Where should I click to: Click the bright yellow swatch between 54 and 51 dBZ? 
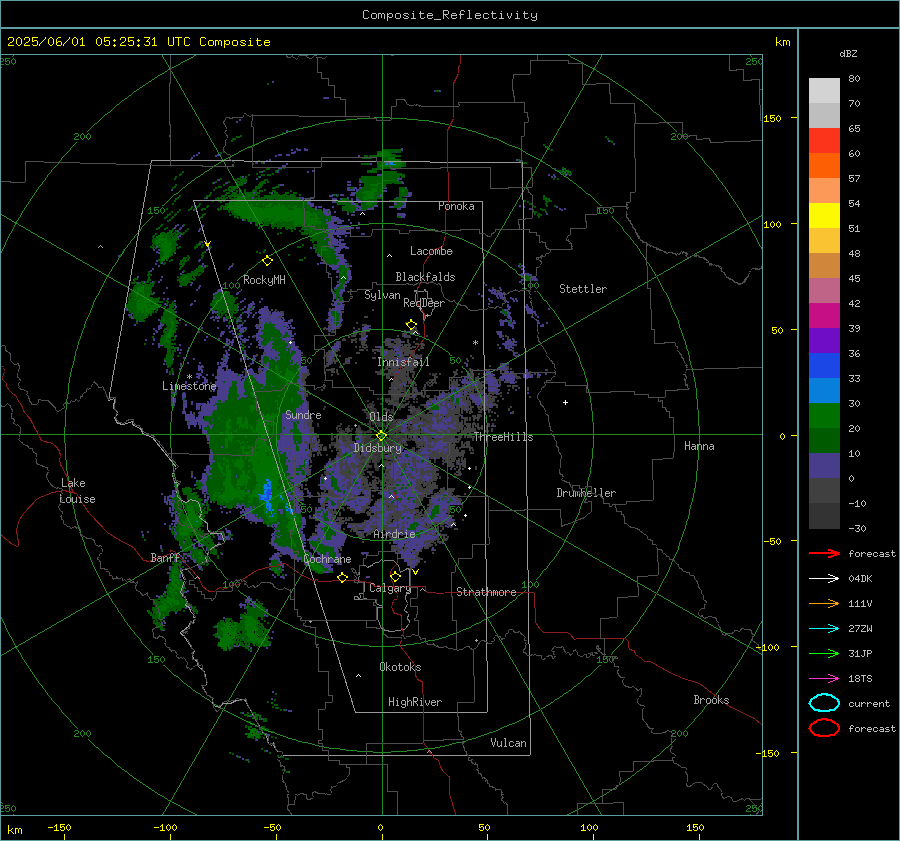[824, 216]
